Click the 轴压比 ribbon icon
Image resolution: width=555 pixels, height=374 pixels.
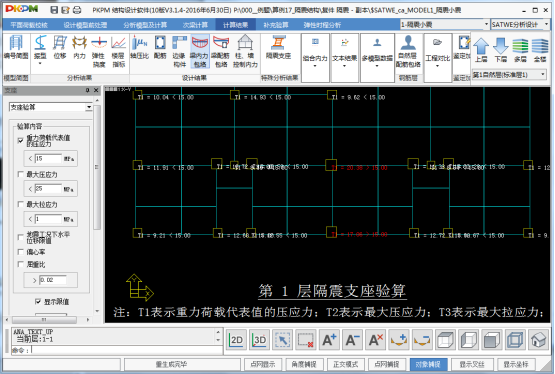tap(139, 48)
